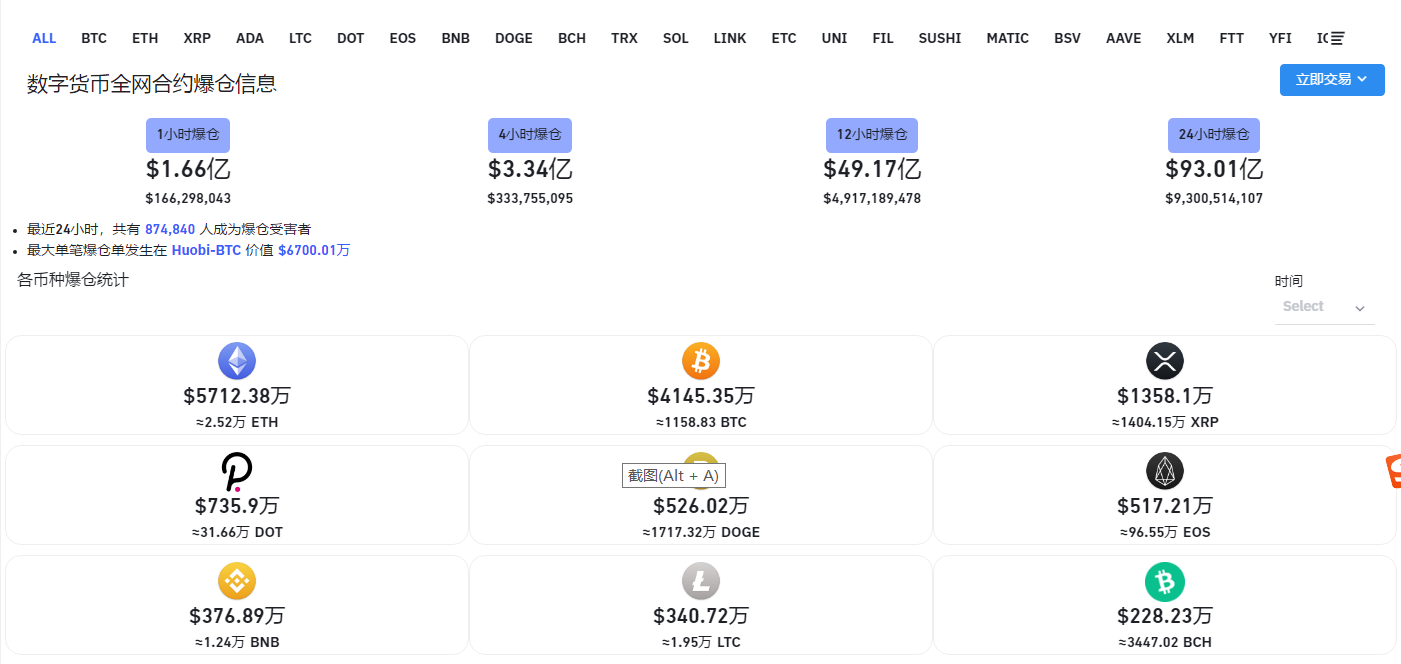Click the XRP coin icon
The width and height of the screenshot is (1401, 664).
(1165, 361)
